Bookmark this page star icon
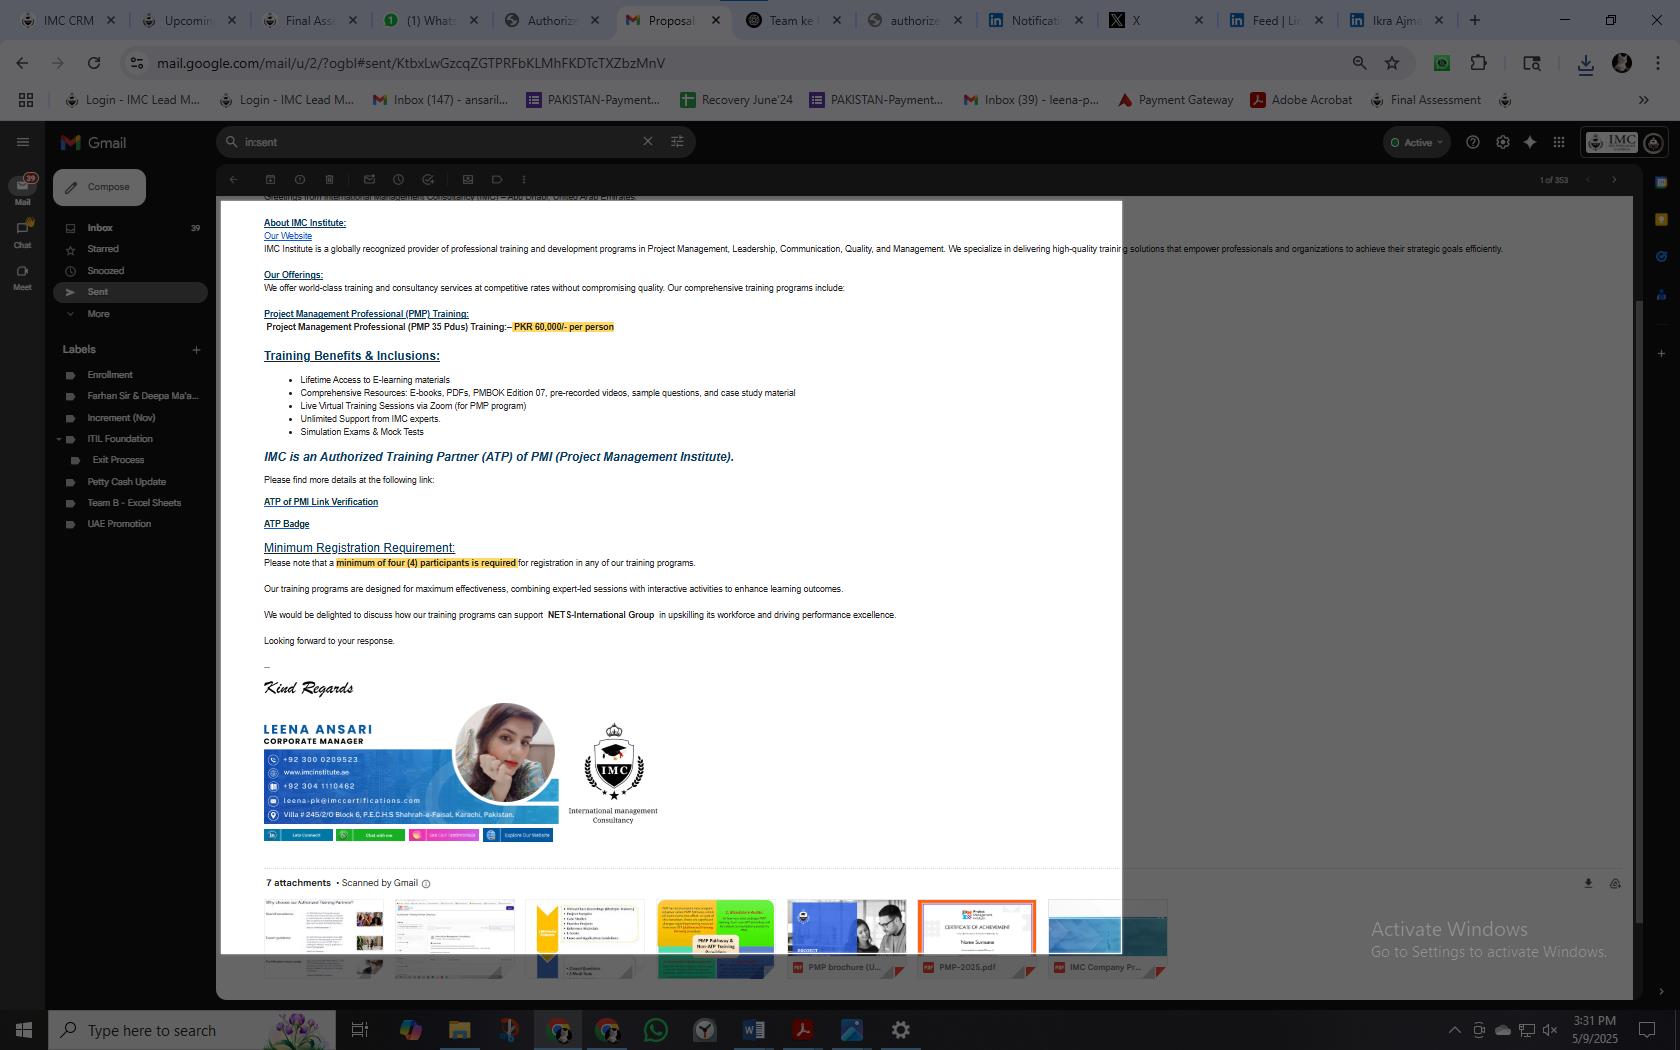Image resolution: width=1680 pixels, height=1050 pixels. [1392, 63]
